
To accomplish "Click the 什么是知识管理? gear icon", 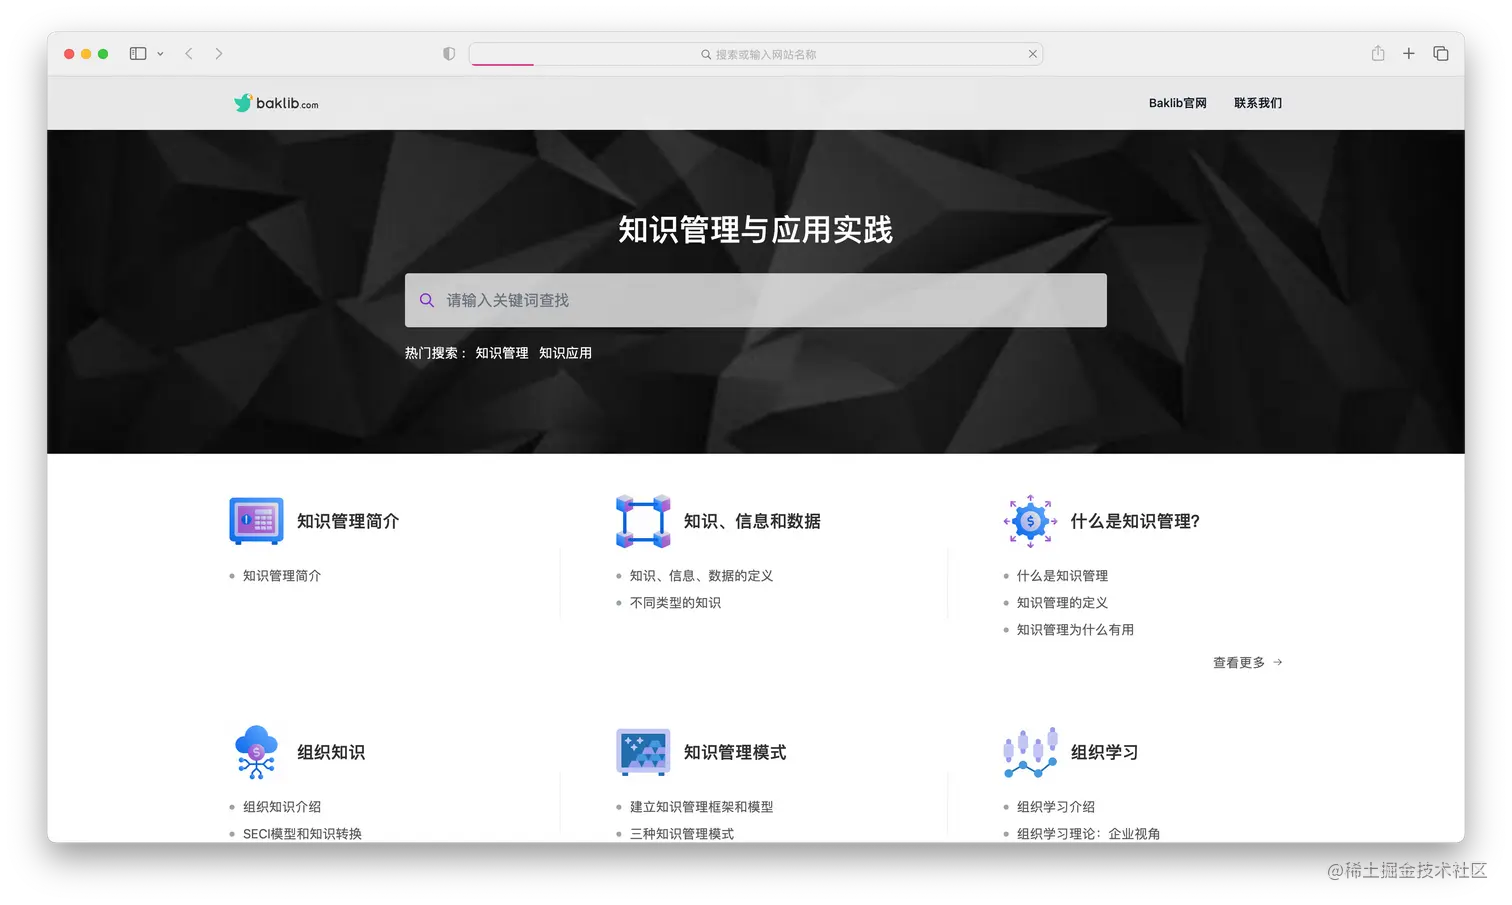I will pyautogui.click(x=1030, y=521).
